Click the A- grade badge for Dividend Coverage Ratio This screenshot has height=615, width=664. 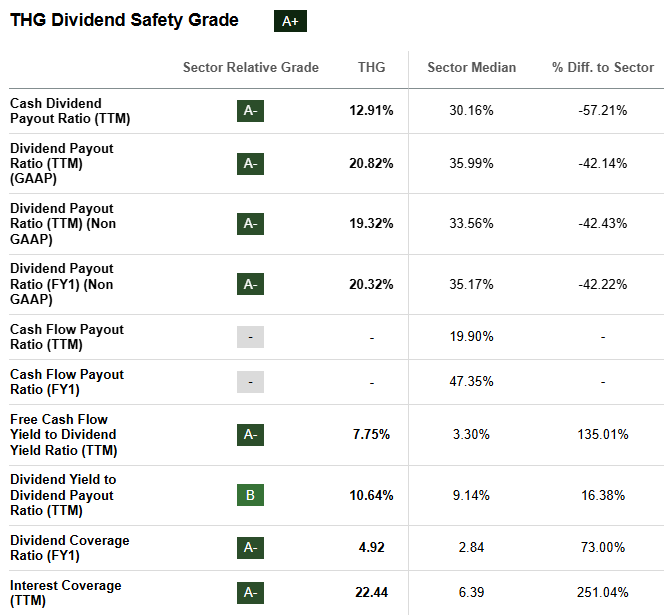[250, 548]
